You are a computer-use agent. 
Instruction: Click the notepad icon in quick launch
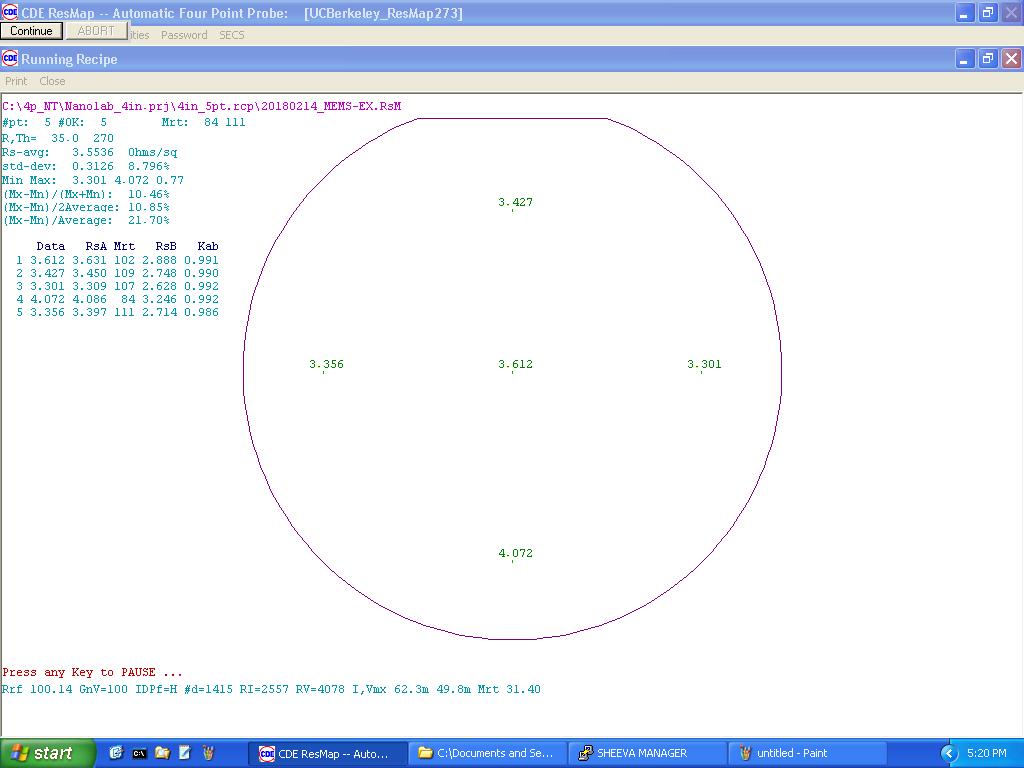click(185, 753)
